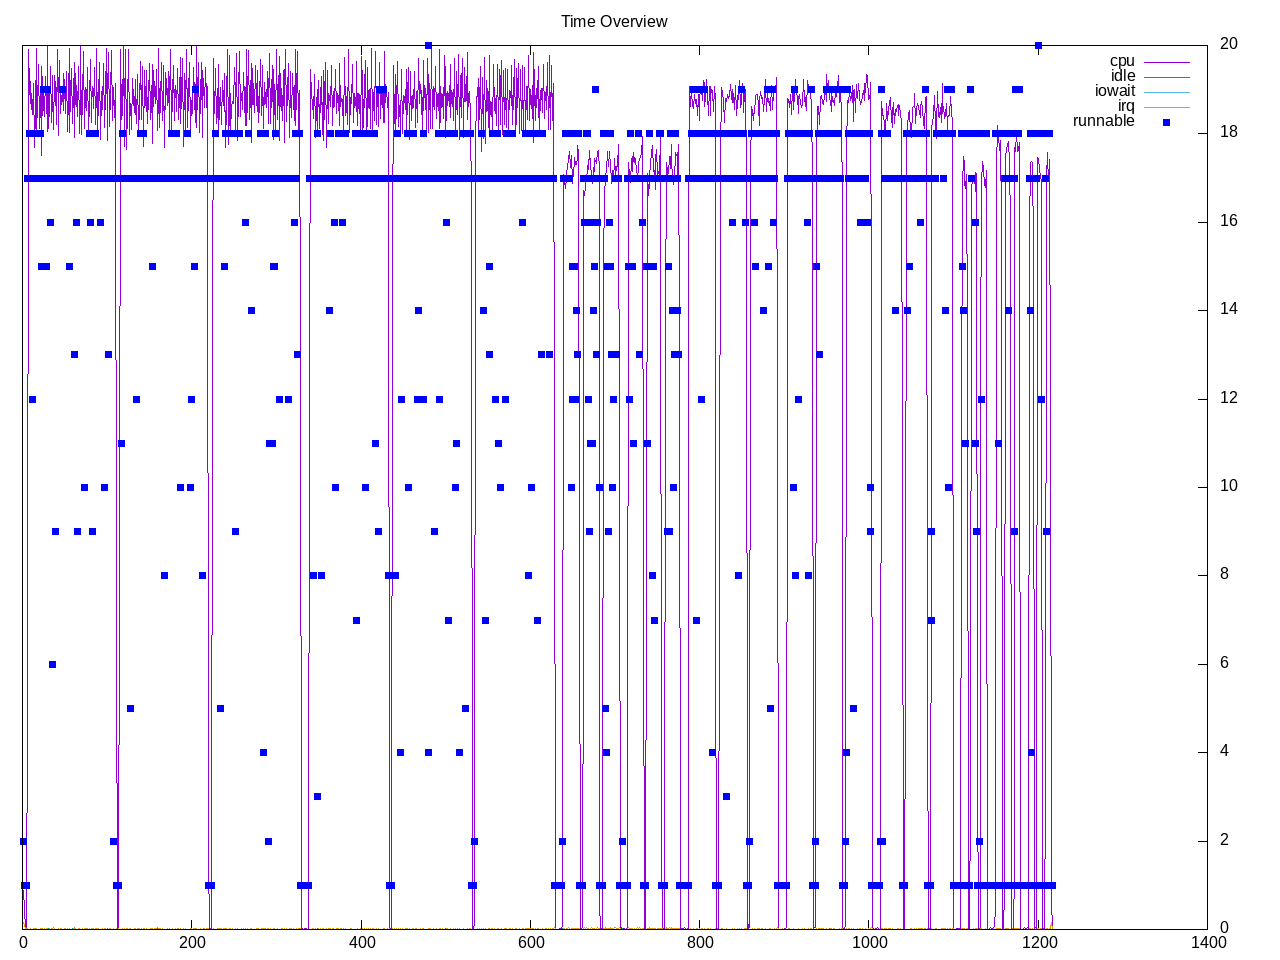
Task: Click the x-axis tick label 1000
Action: pyautogui.click(x=869, y=942)
